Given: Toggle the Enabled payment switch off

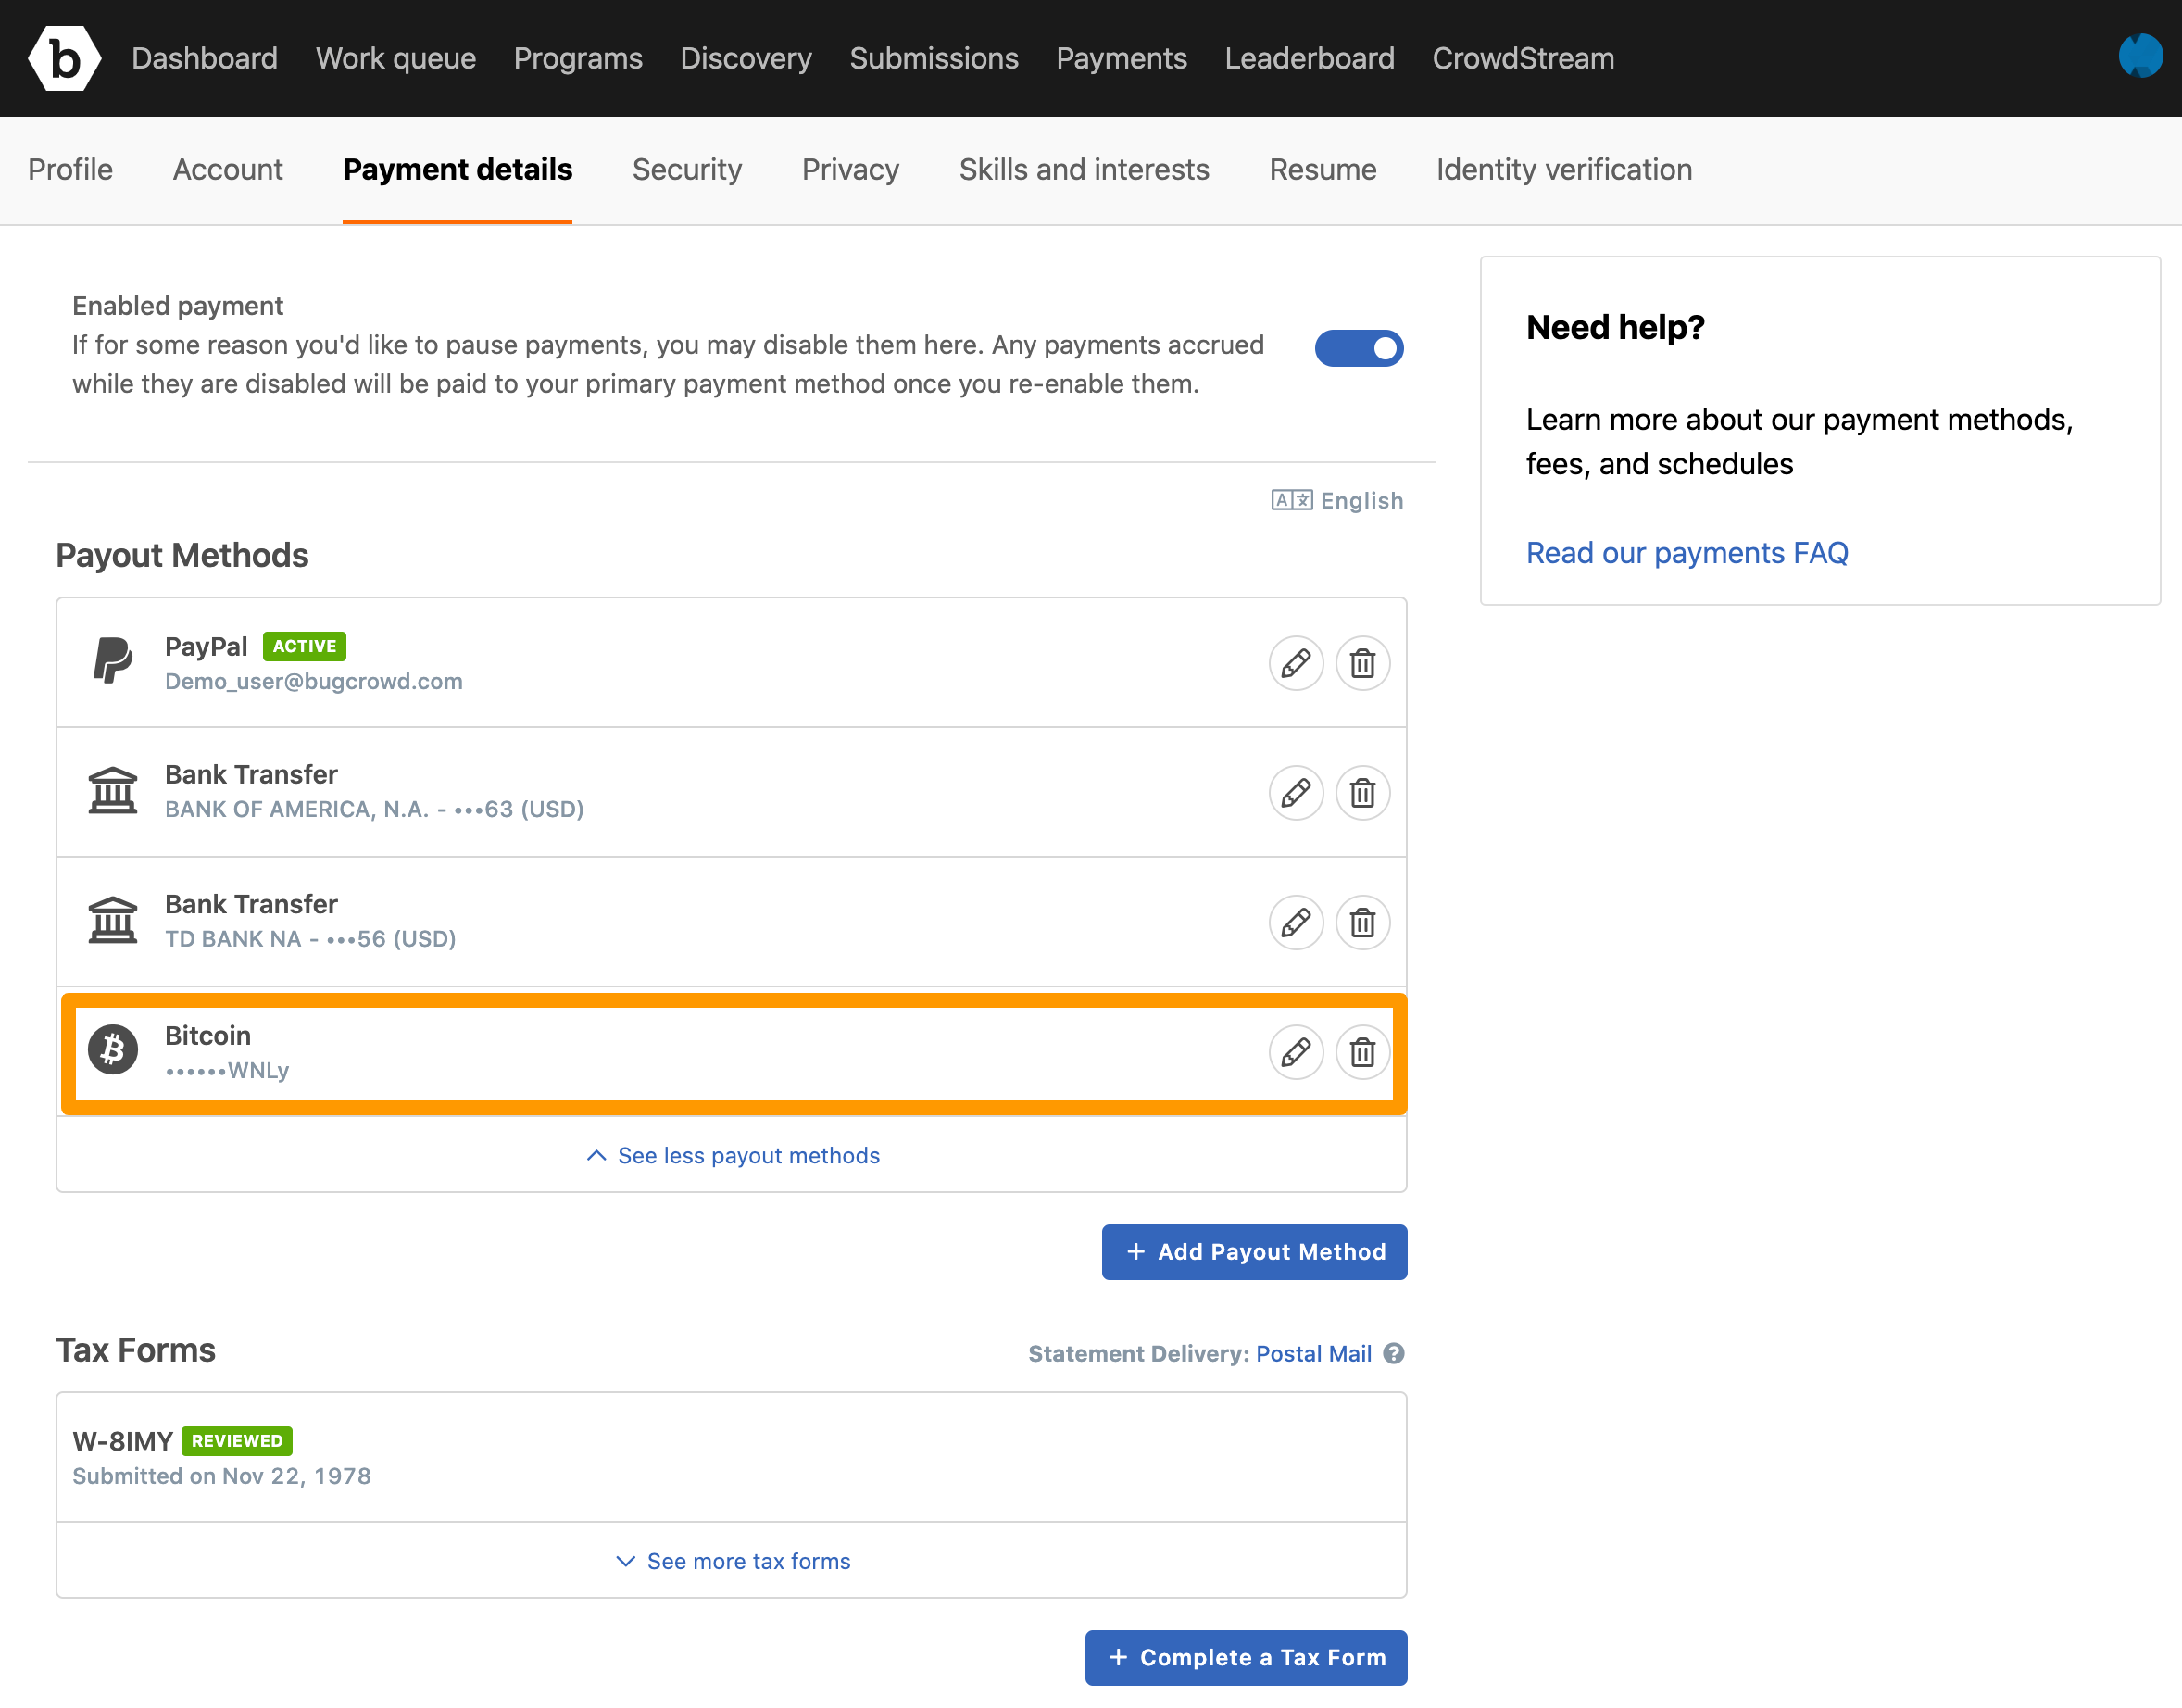Looking at the screenshot, I should pos(1362,347).
